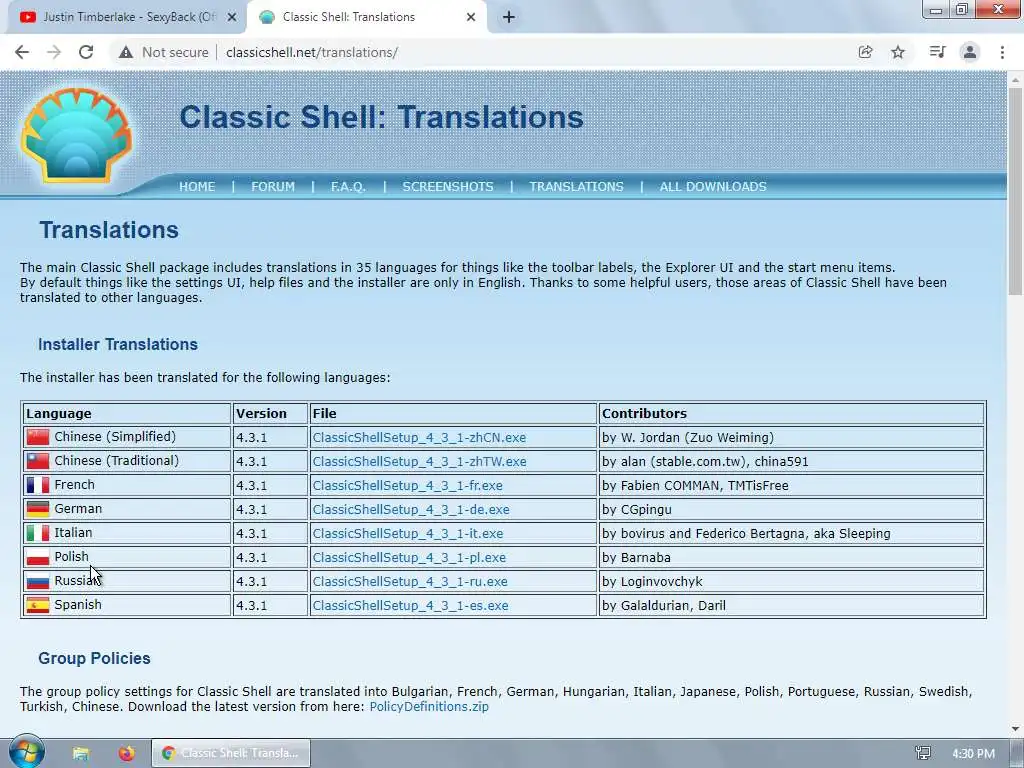The image size is (1024, 768).
Task: Click the 'by Fabien COMMAN, TMTisFree' cell
Action: 792,485
